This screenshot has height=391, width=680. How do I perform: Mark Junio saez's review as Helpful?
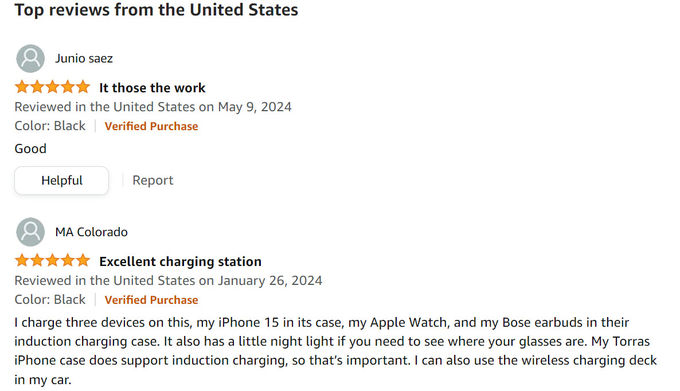coord(62,180)
